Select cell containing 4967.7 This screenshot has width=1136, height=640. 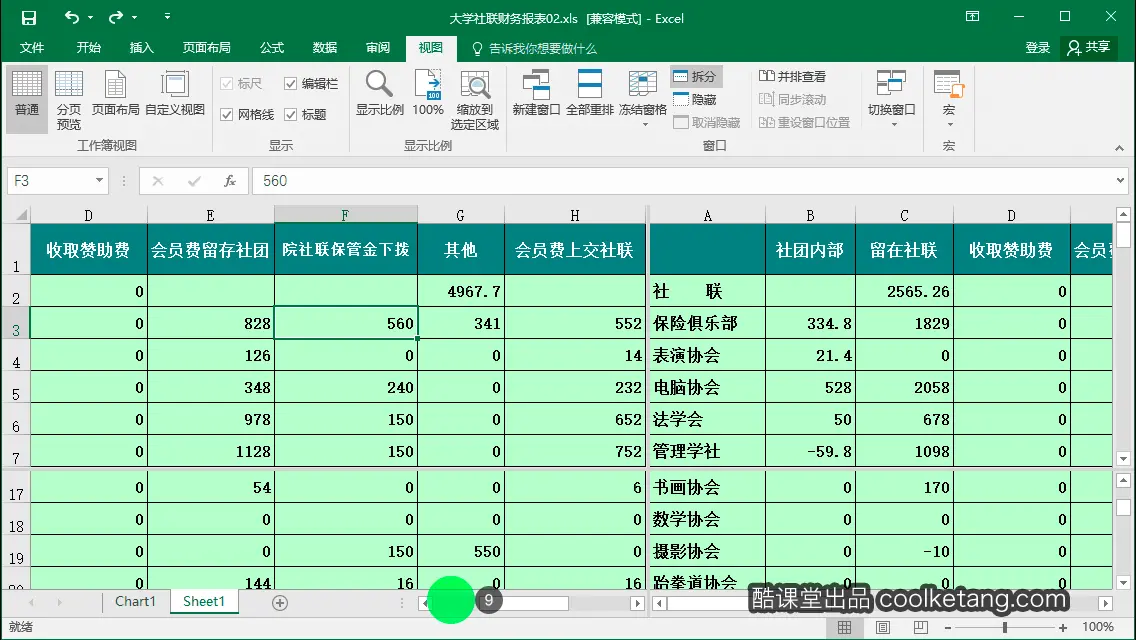(x=460, y=291)
